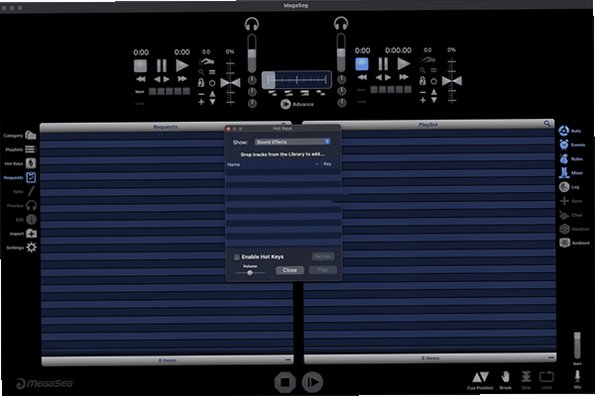
Task: Click the left deck volume fader
Action: [x=252, y=53]
